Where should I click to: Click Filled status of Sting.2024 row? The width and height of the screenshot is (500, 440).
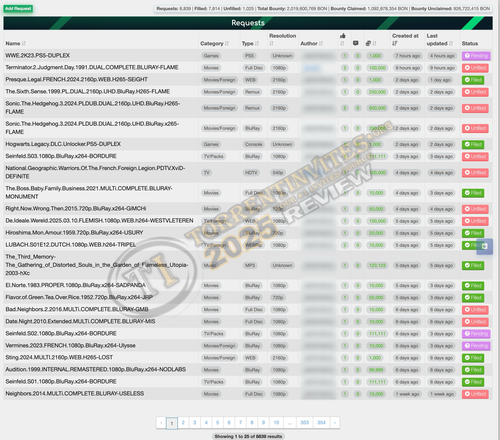pyautogui.click(x=473, y=358)
